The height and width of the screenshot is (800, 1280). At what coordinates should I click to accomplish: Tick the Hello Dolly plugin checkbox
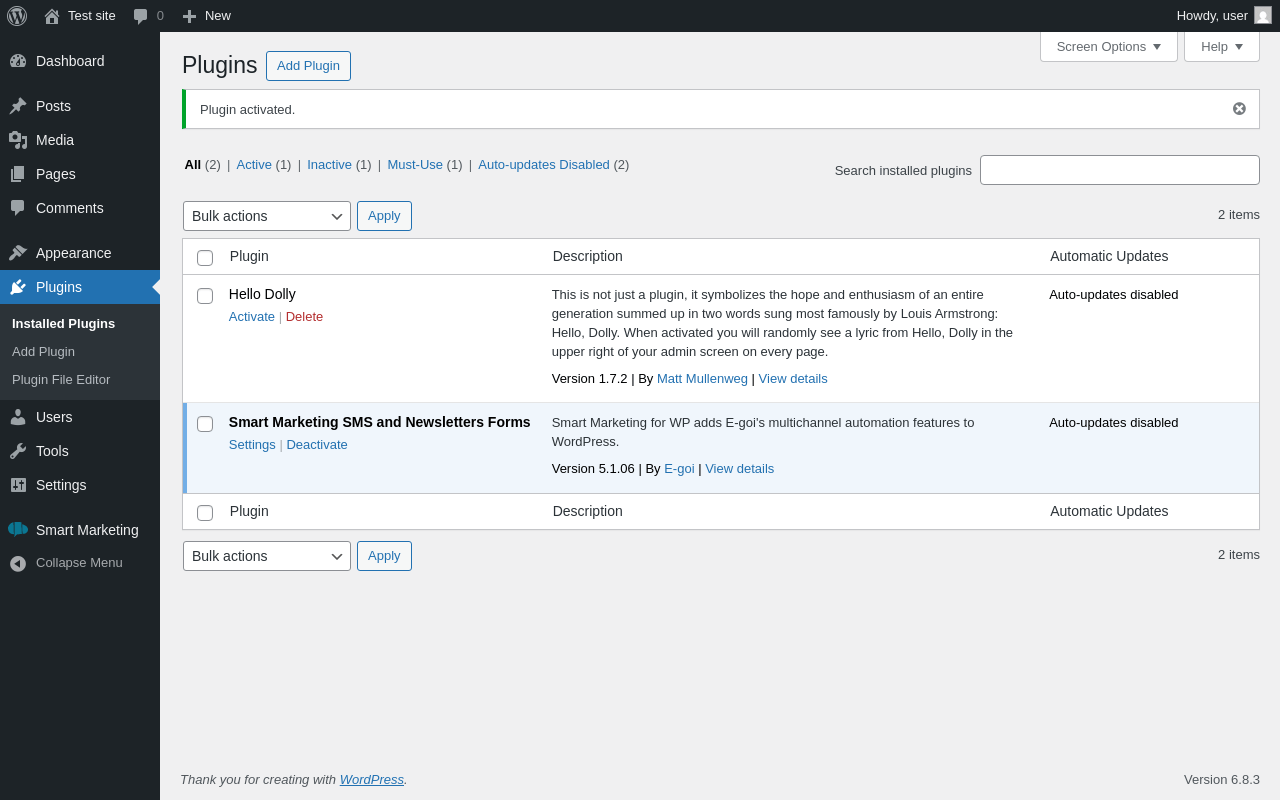205,296
